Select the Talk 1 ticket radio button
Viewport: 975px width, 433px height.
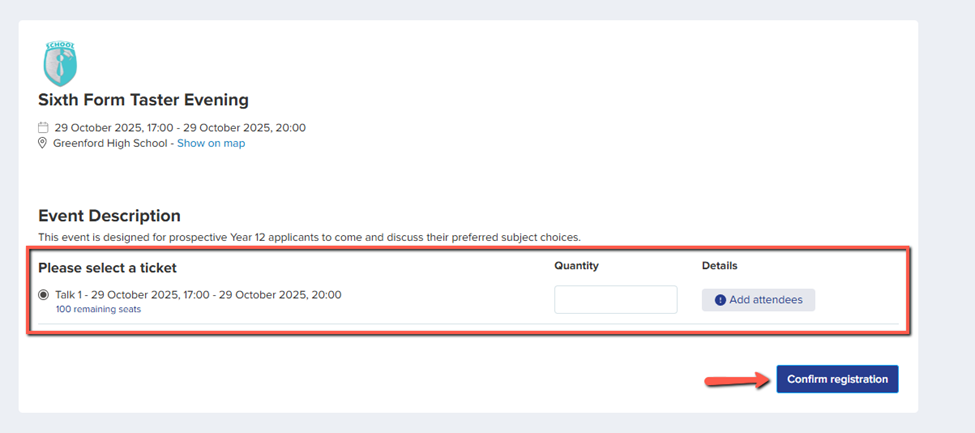click(x=43, y=295)
